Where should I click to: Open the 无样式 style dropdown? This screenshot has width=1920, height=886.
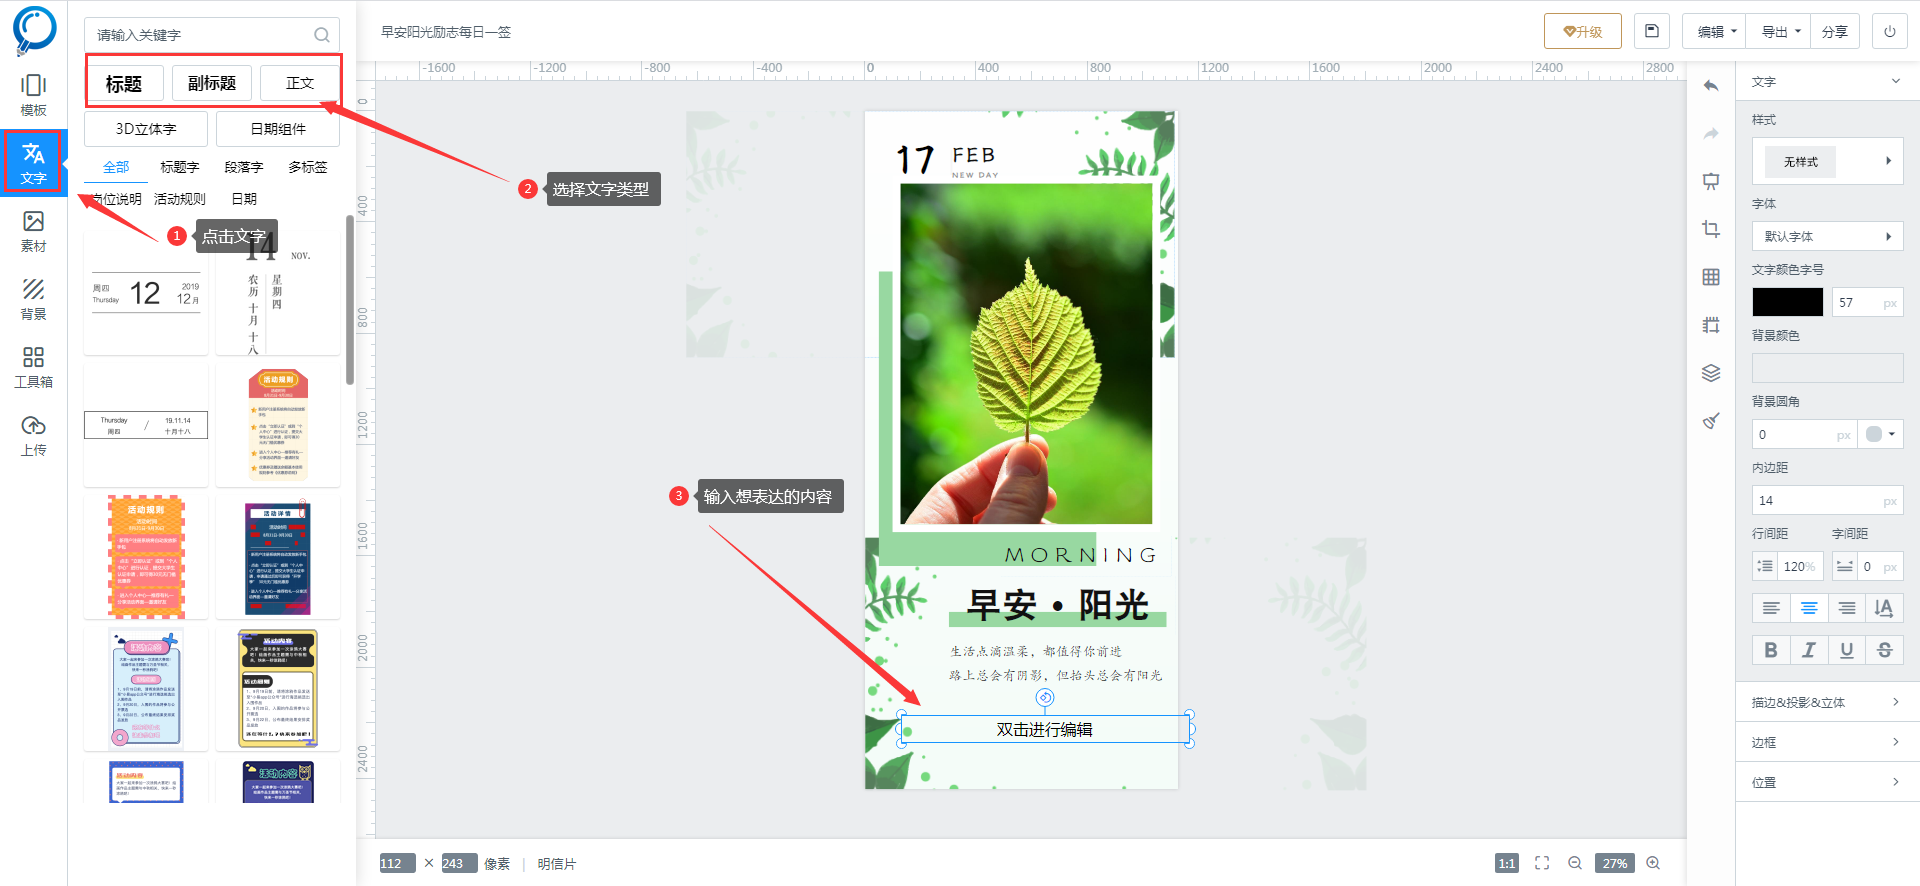[1827, 161]
